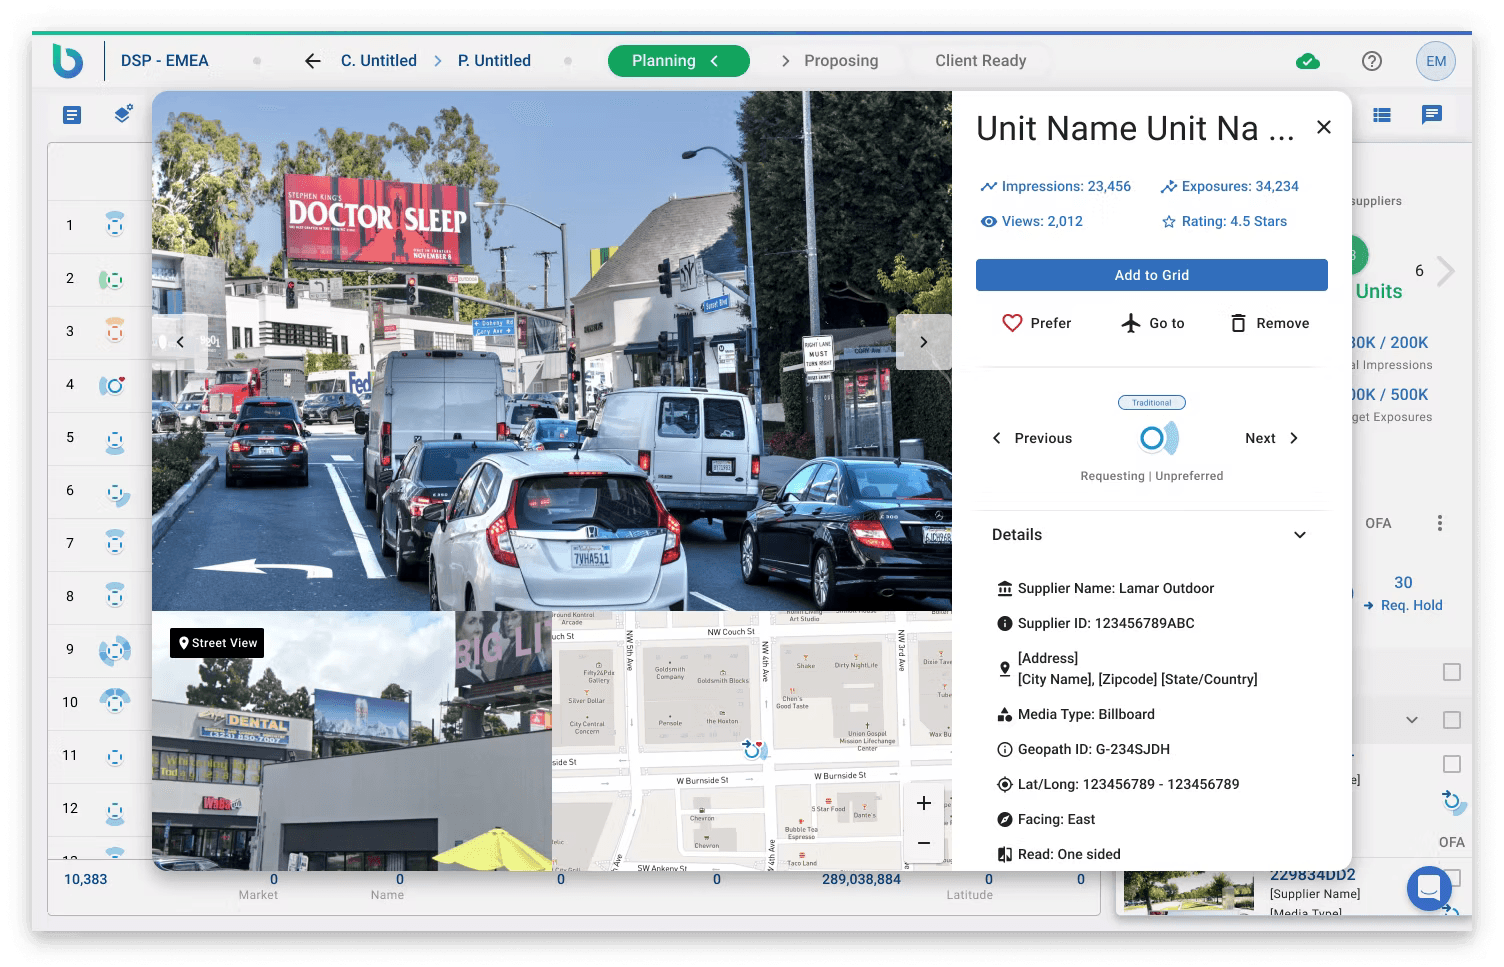Select Supplier Name: Lamar Outdoor text
Viewport: 1504px width, 967px height.
[1116, 588]
